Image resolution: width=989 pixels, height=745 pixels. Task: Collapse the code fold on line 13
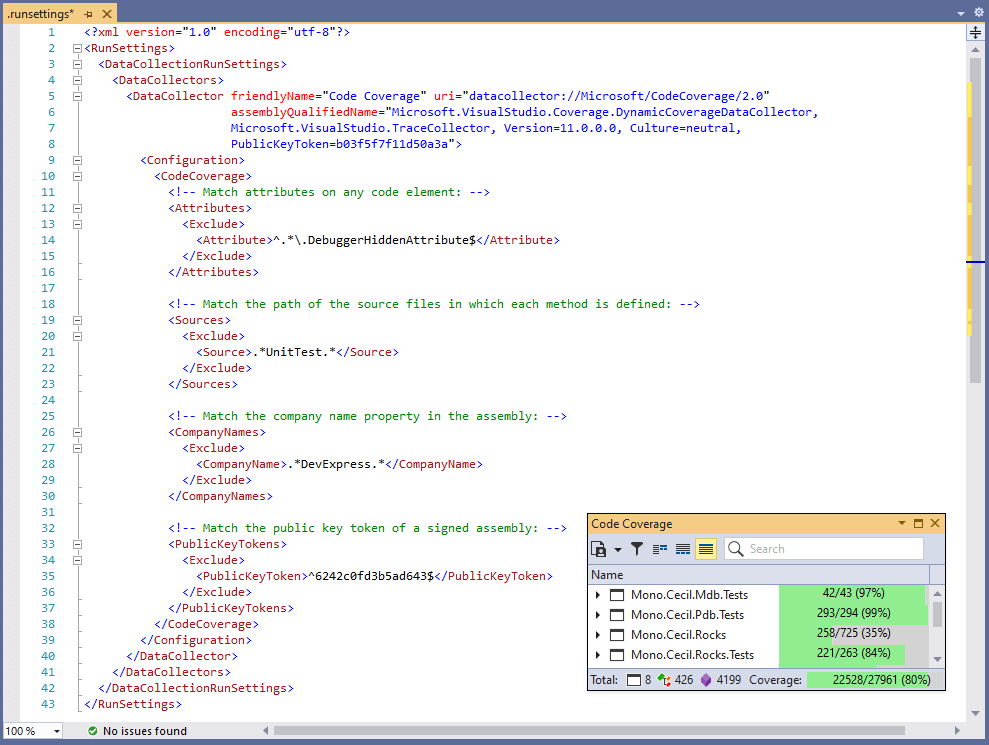[x=78, y=224]
